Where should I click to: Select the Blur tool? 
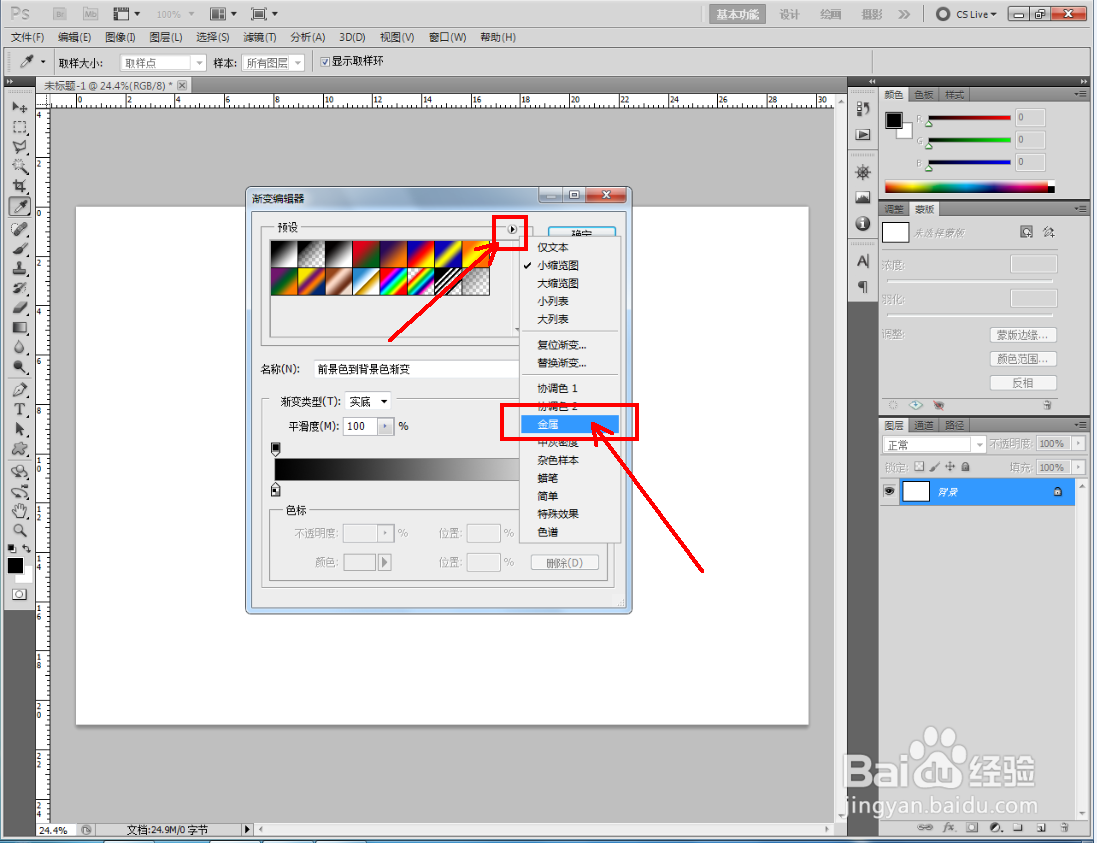20,347
